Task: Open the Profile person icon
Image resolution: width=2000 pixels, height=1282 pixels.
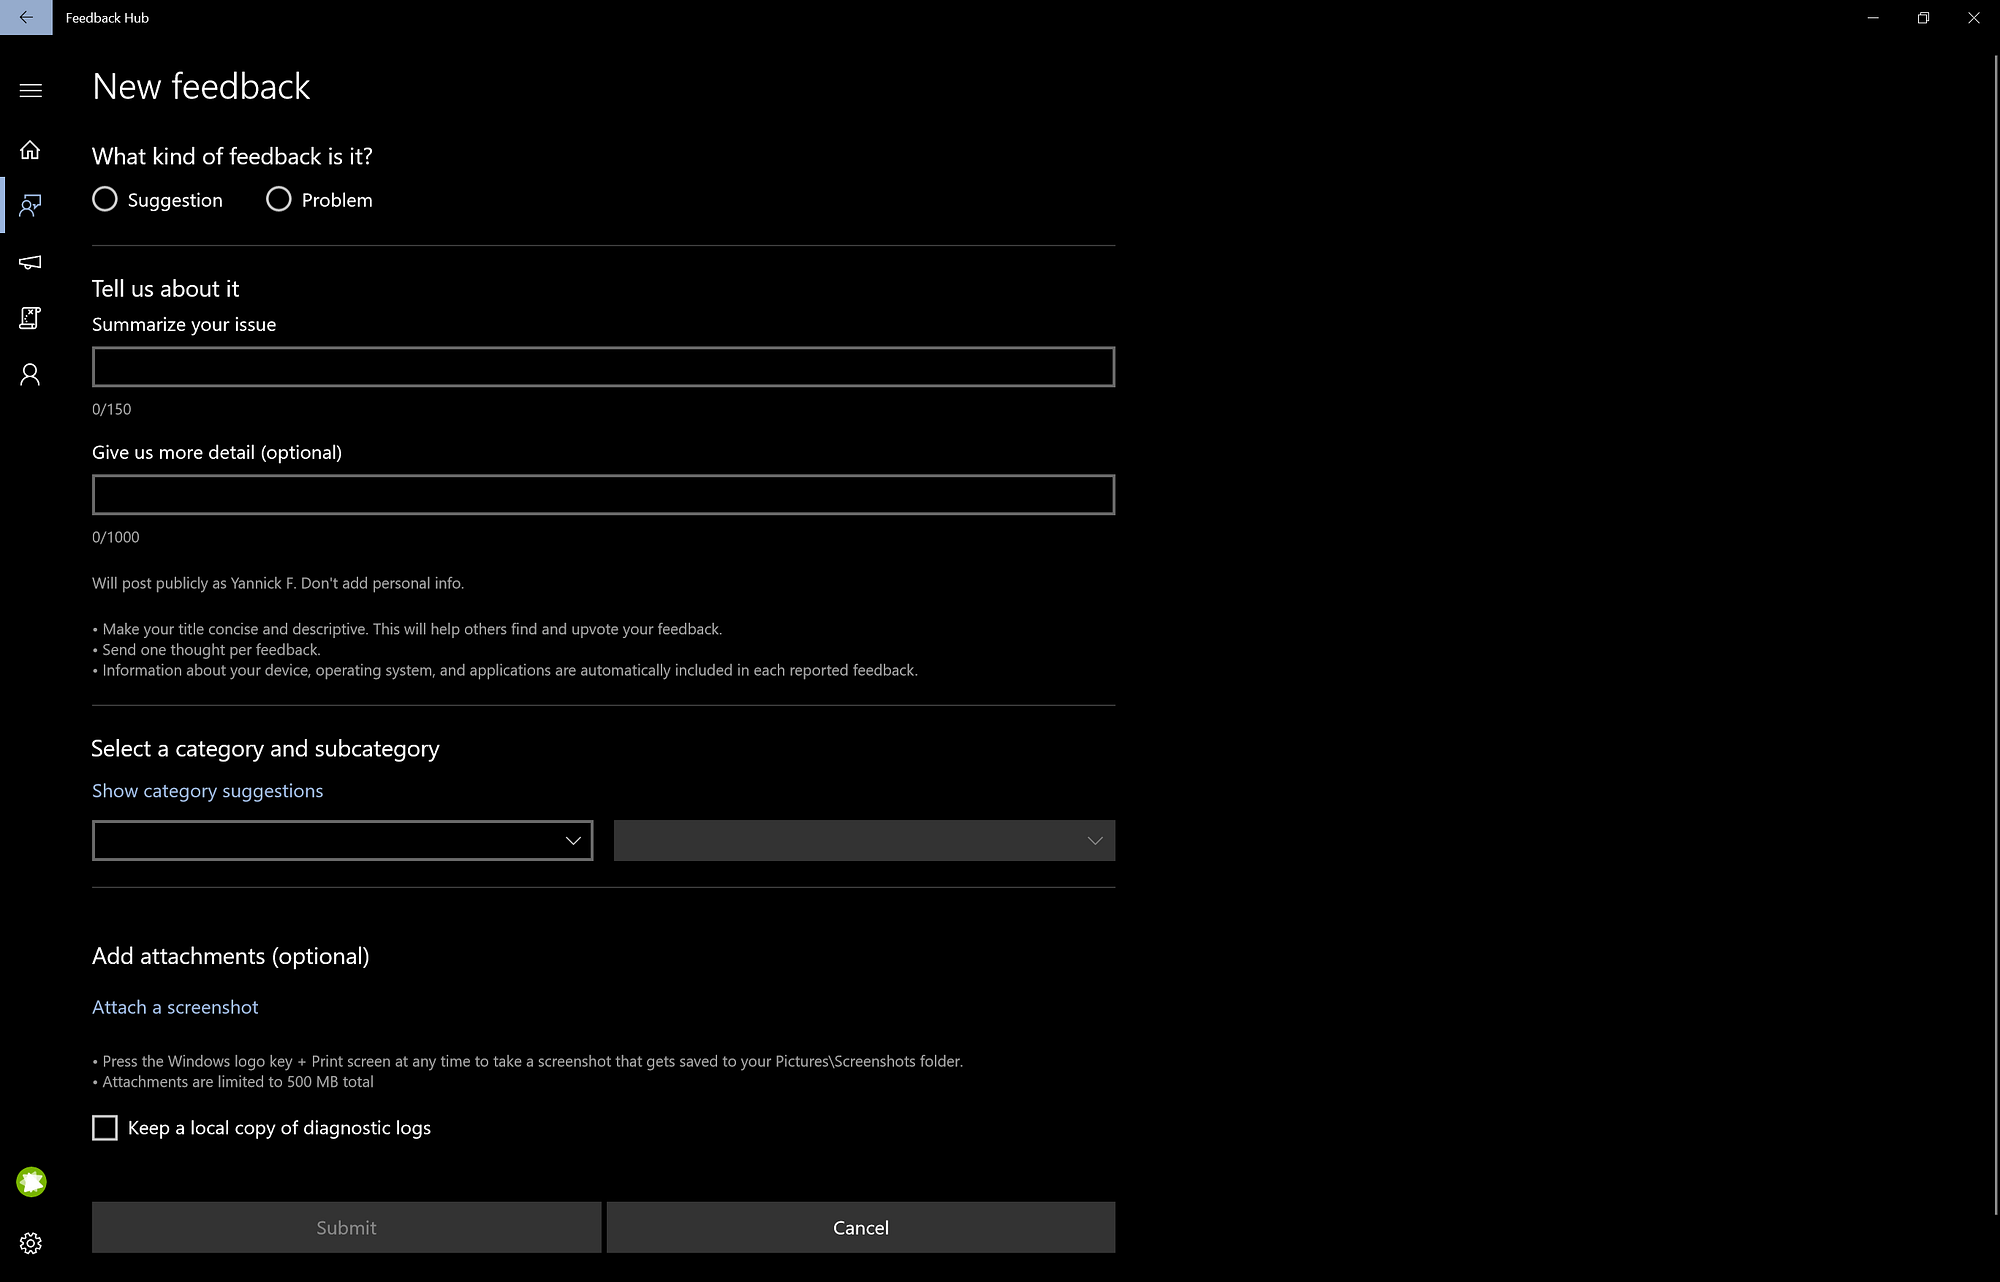Action: coord(30,375)
